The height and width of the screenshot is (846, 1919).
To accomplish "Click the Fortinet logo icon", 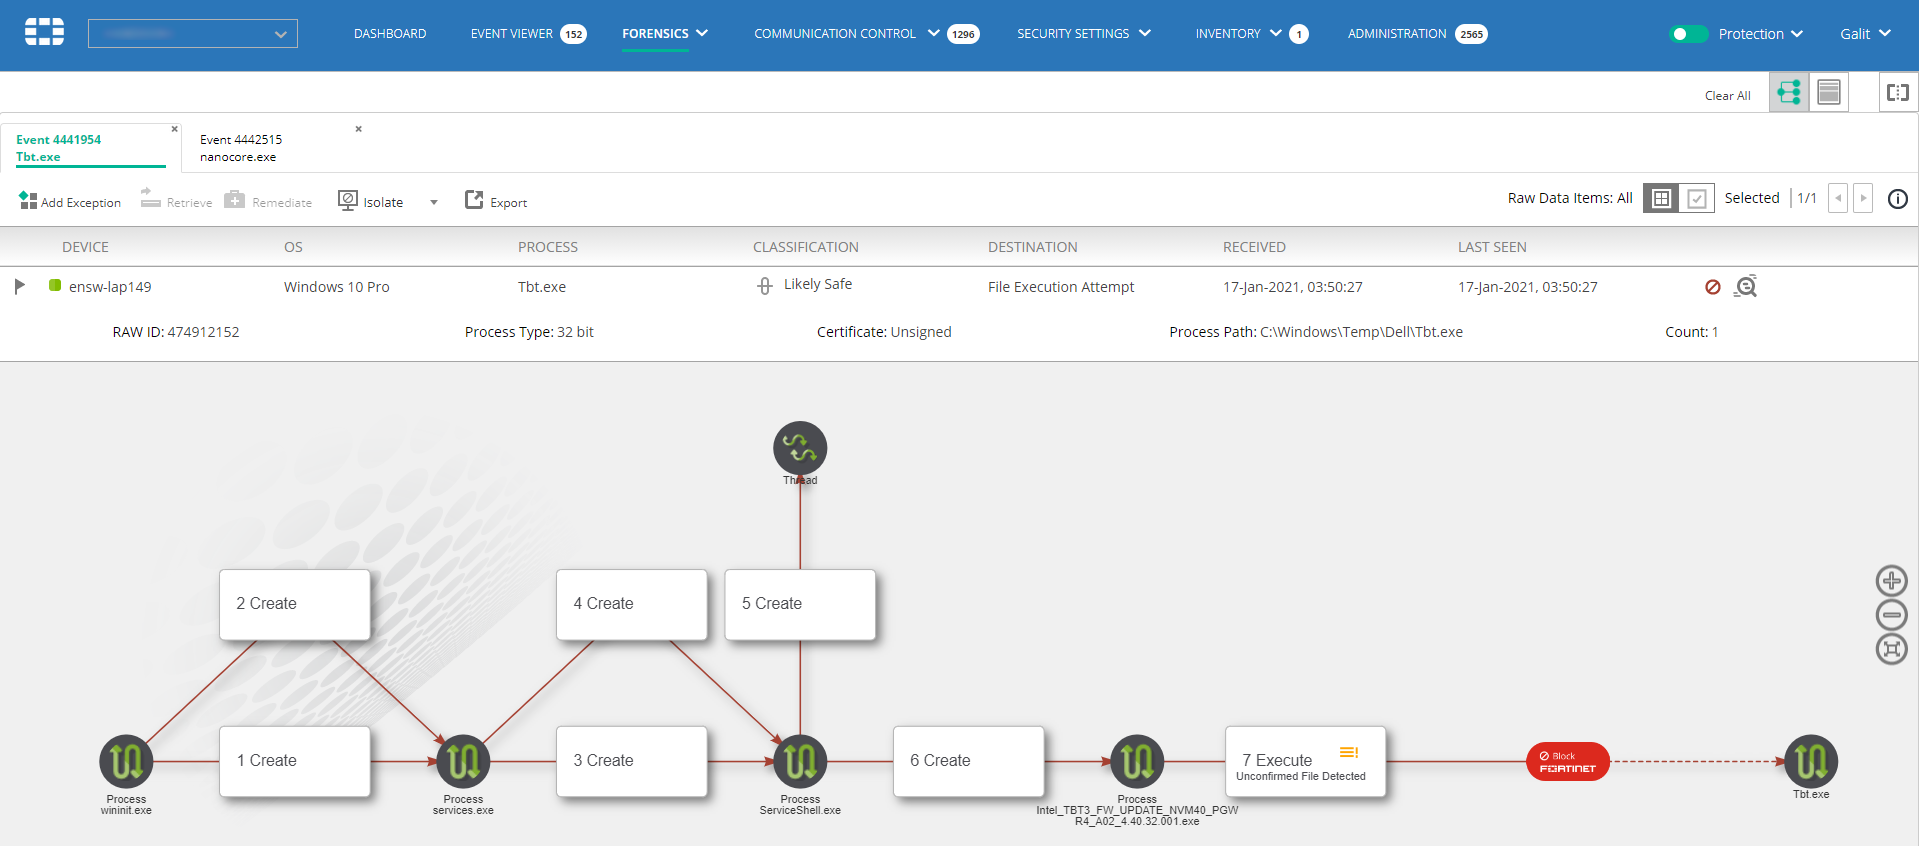I will (44, 32).
